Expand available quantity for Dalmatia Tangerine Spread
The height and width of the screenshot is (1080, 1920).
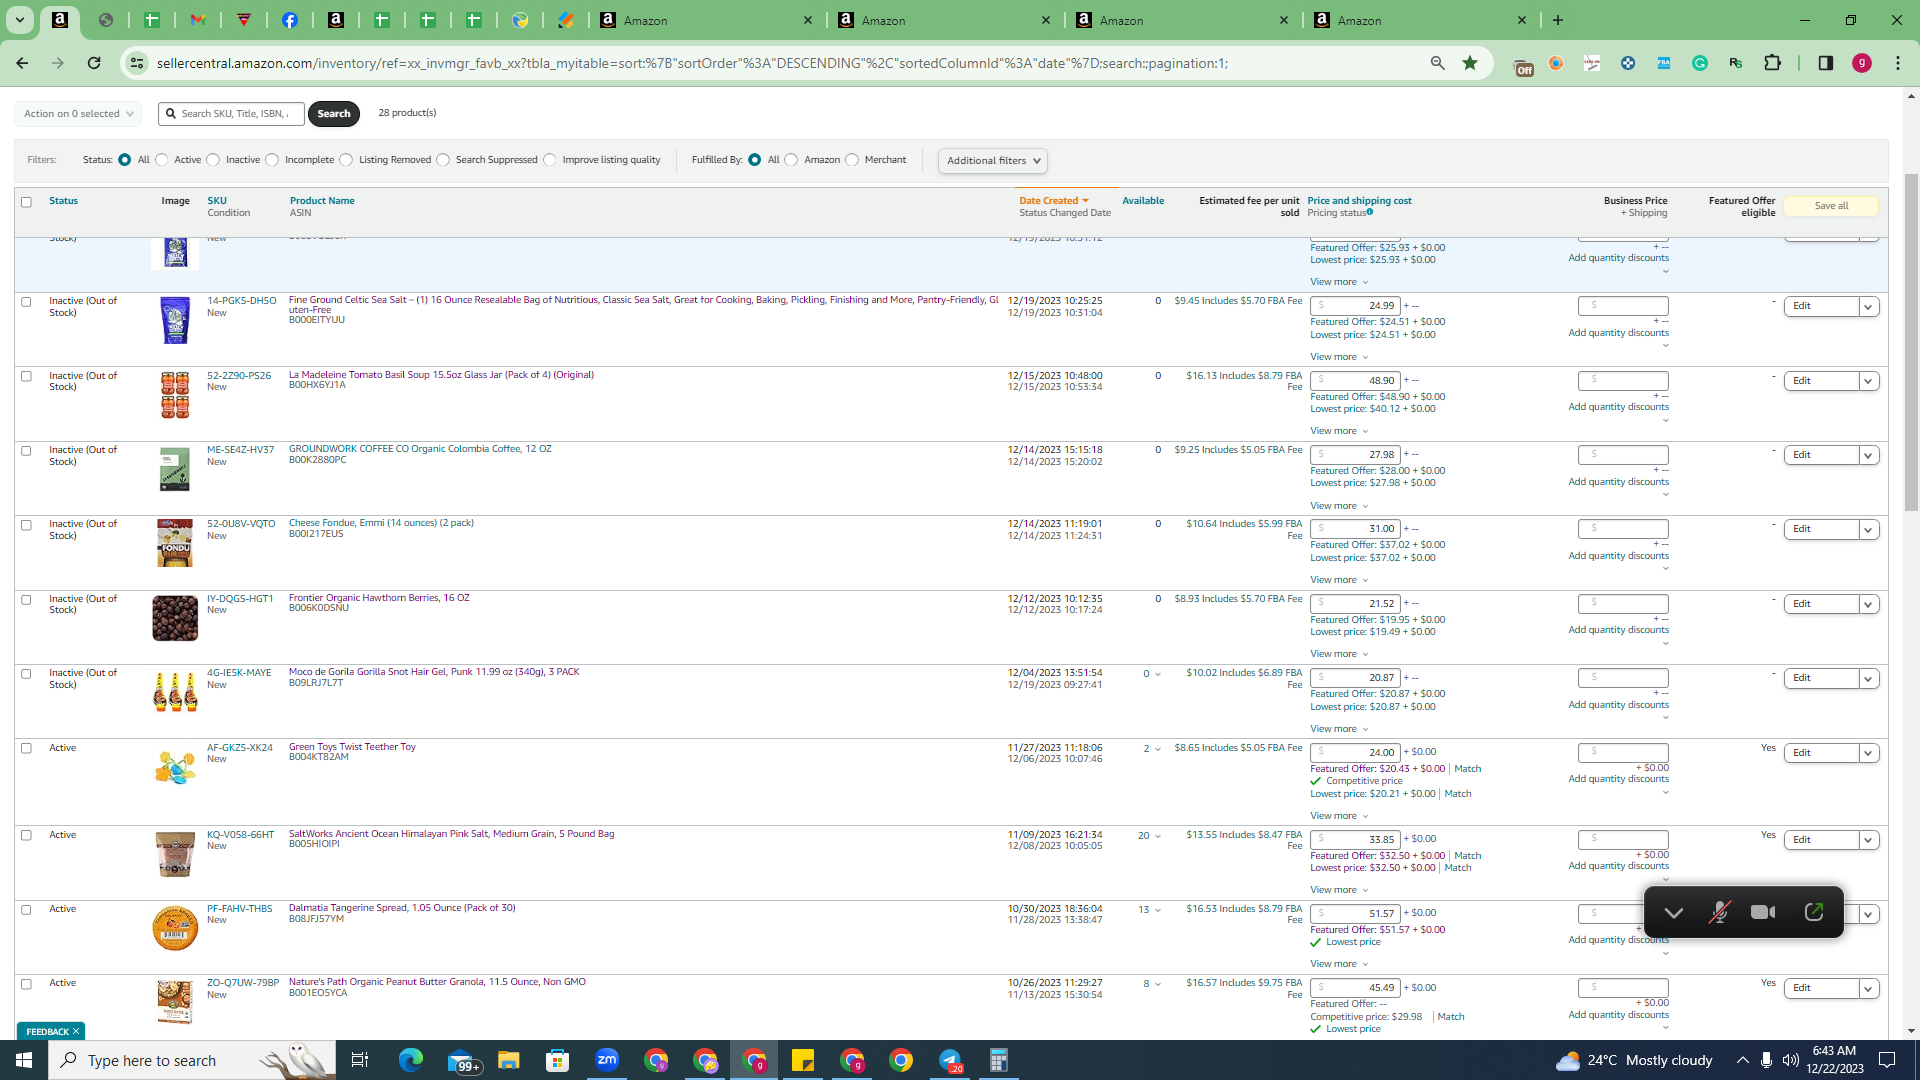click(1158, 911)
